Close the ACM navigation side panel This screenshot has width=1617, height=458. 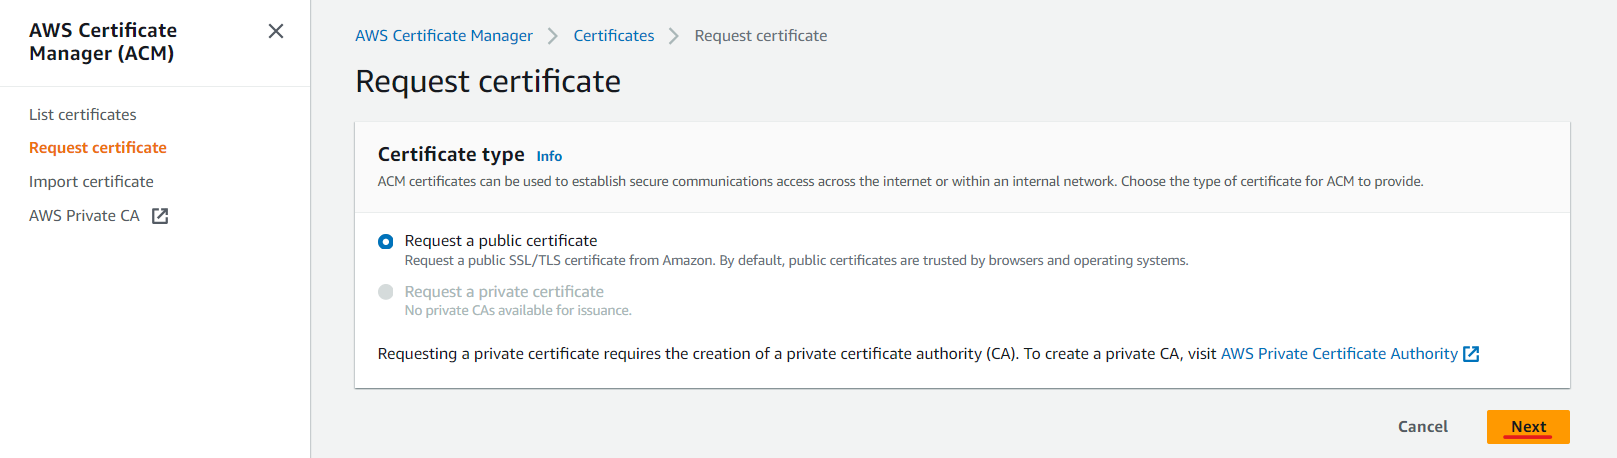(x=276, y=31)
